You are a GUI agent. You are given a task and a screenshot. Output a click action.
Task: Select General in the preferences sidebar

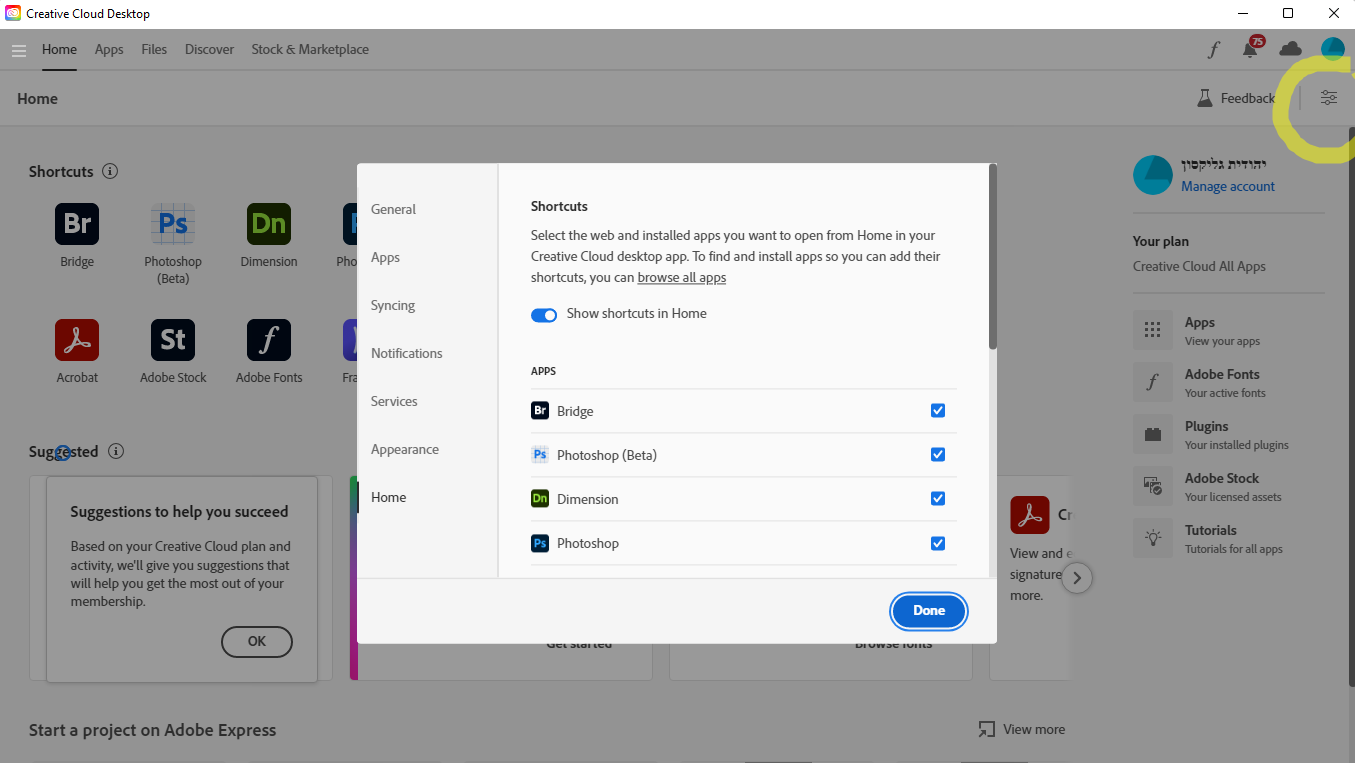(x=393, y=209)
